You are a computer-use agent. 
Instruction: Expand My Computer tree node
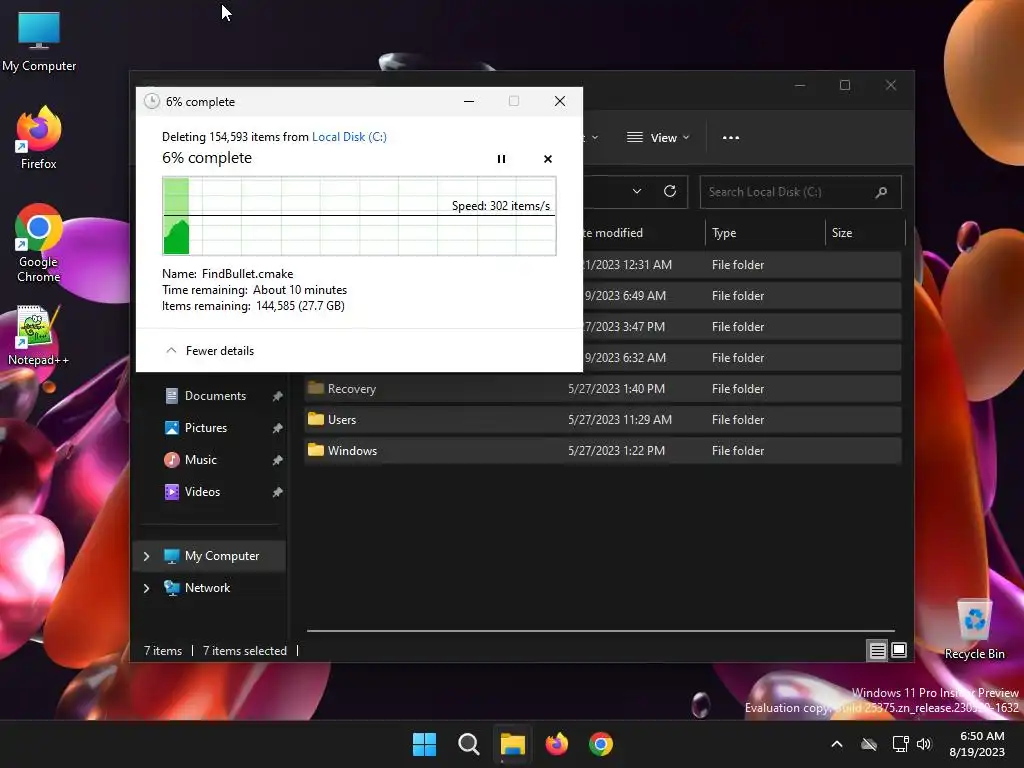[146, 556]
